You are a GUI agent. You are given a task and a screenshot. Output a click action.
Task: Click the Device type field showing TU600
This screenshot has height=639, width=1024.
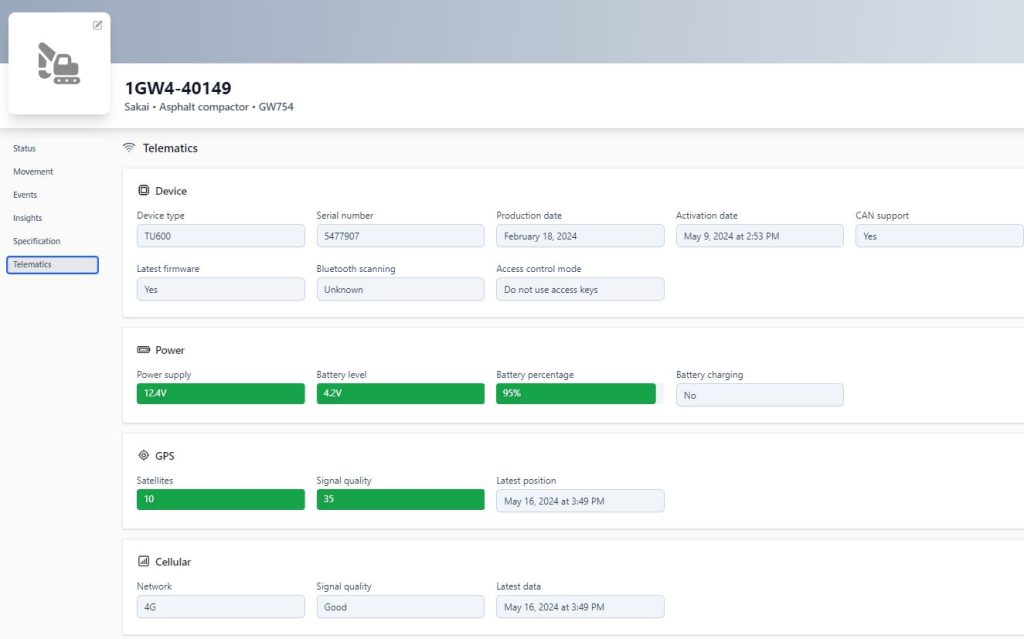220,235
